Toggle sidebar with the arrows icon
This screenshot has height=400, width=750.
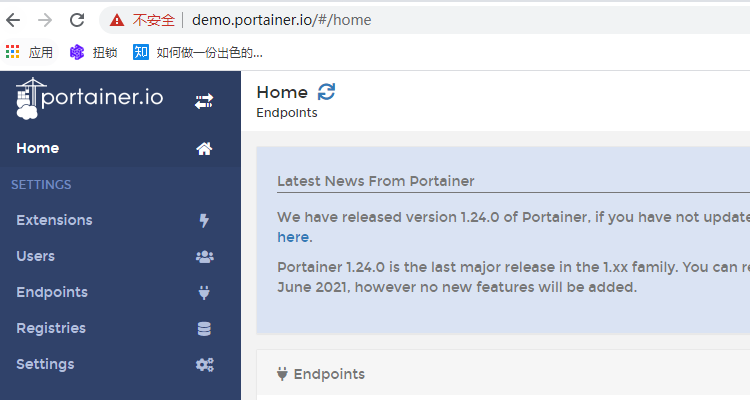(x=204, y=101)
